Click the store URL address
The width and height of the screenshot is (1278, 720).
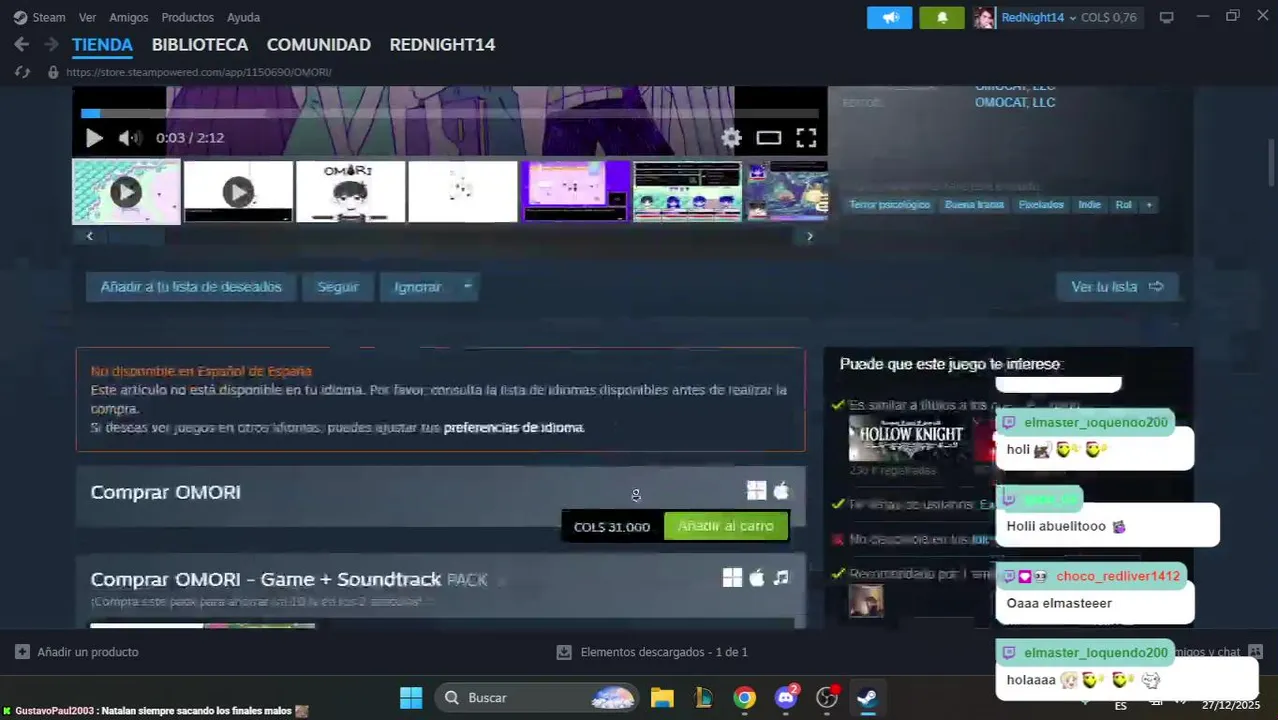point(199,72)
